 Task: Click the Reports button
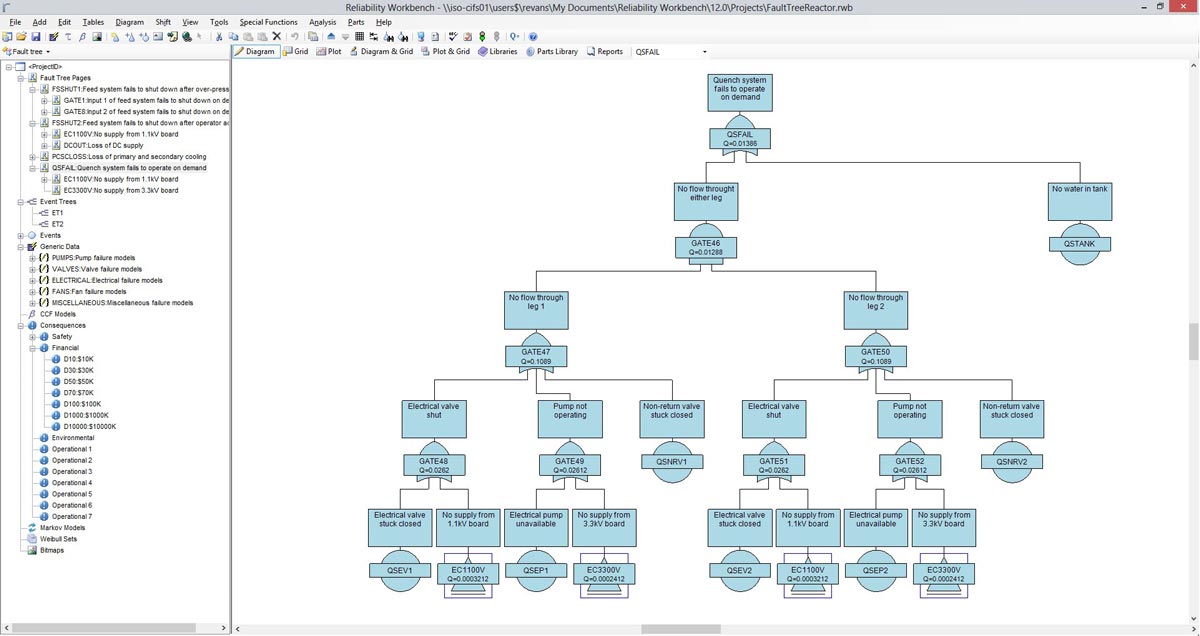604,51
